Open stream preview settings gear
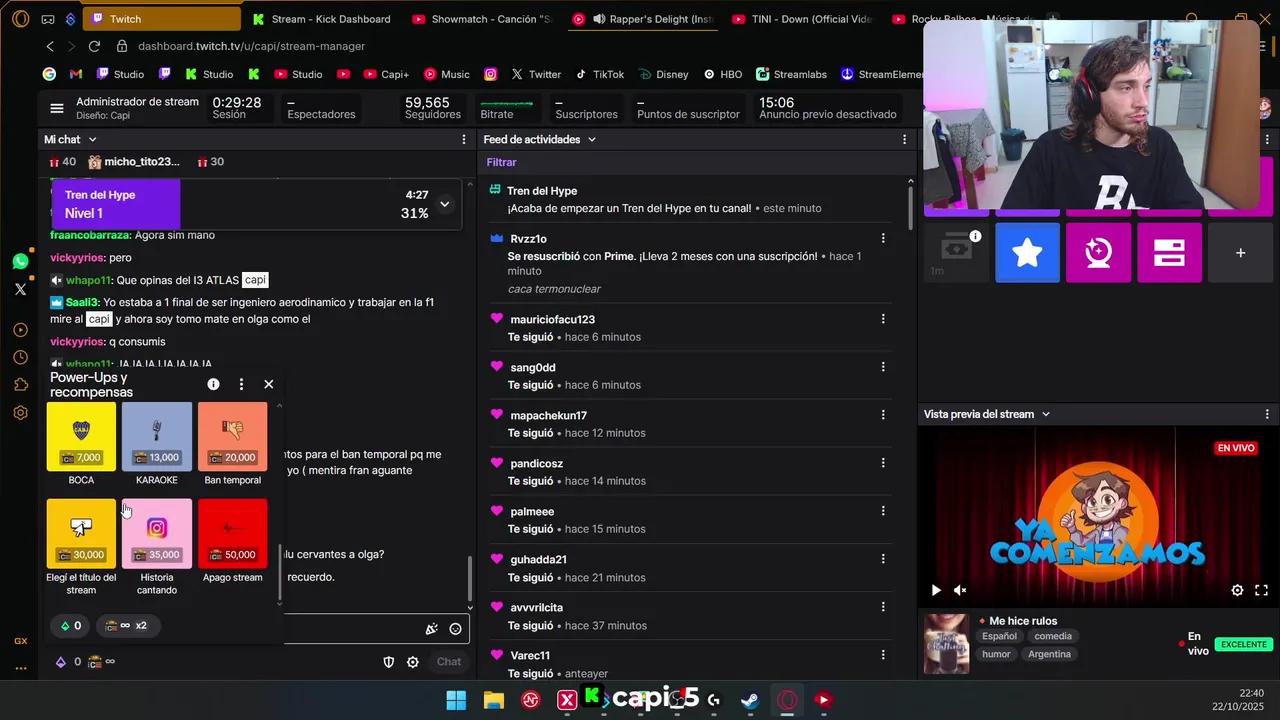This screenshot has width=1280, height=720. pos(1237,591)
